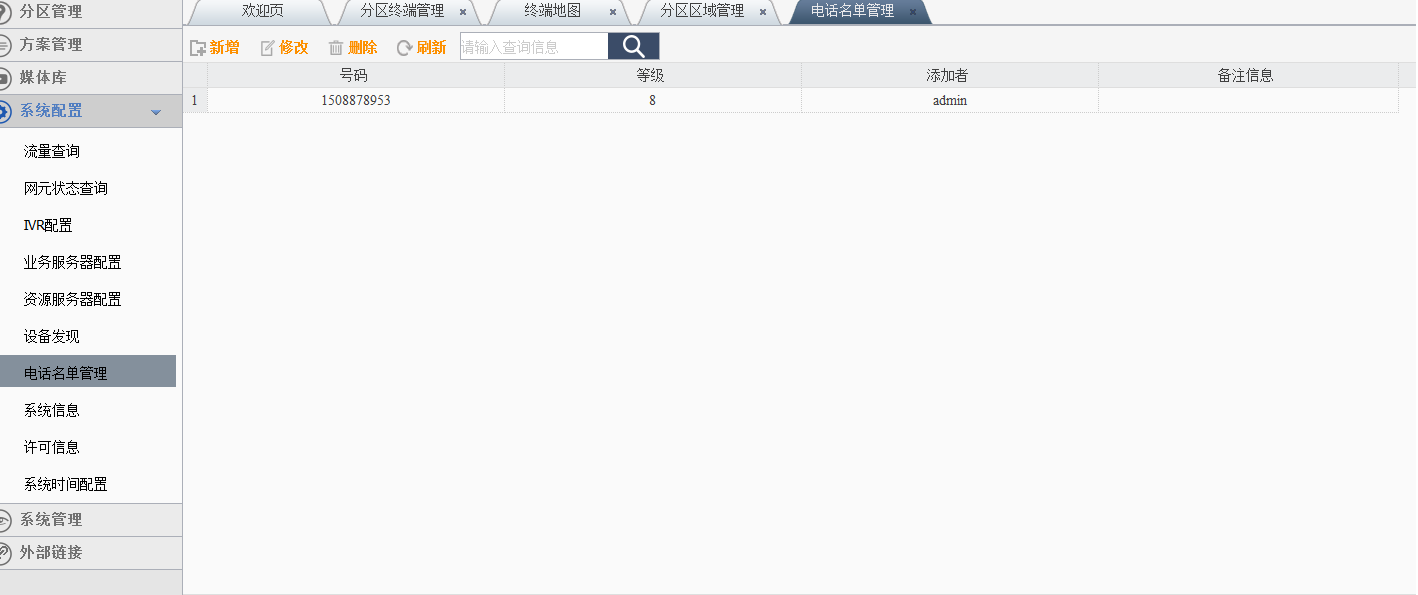Screen dimensions: 1418x595
Task: Sort by the 备注信息 column header
Action: 1247,75
